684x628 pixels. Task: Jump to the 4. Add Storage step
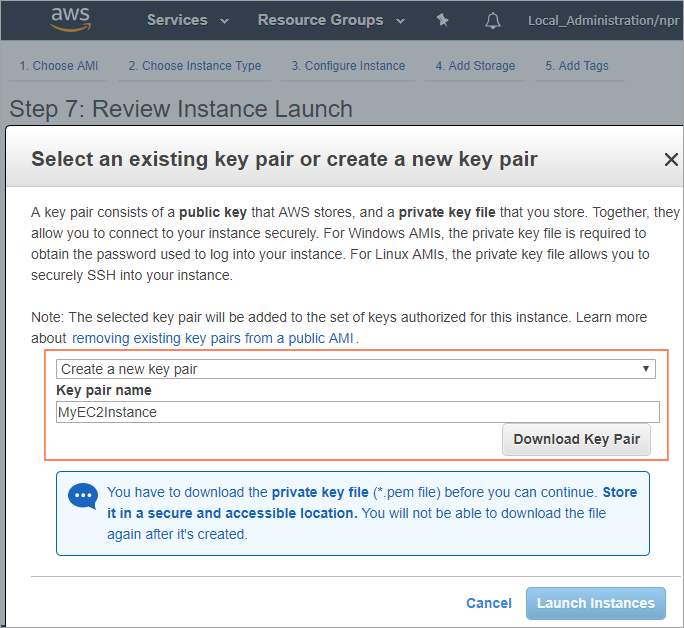[475, 66]
